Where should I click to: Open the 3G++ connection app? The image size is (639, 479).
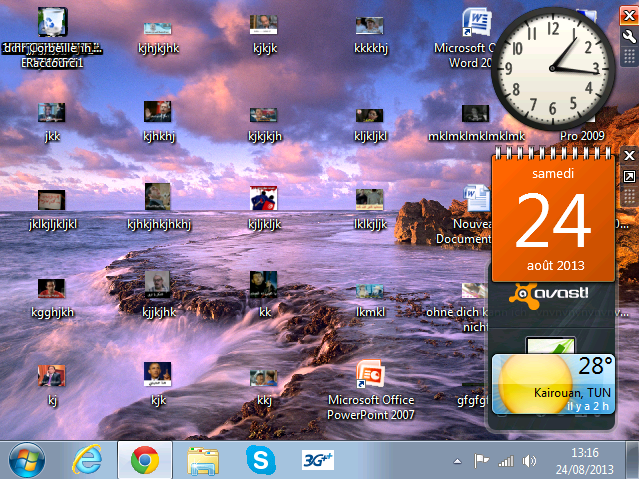pos(318,460)
